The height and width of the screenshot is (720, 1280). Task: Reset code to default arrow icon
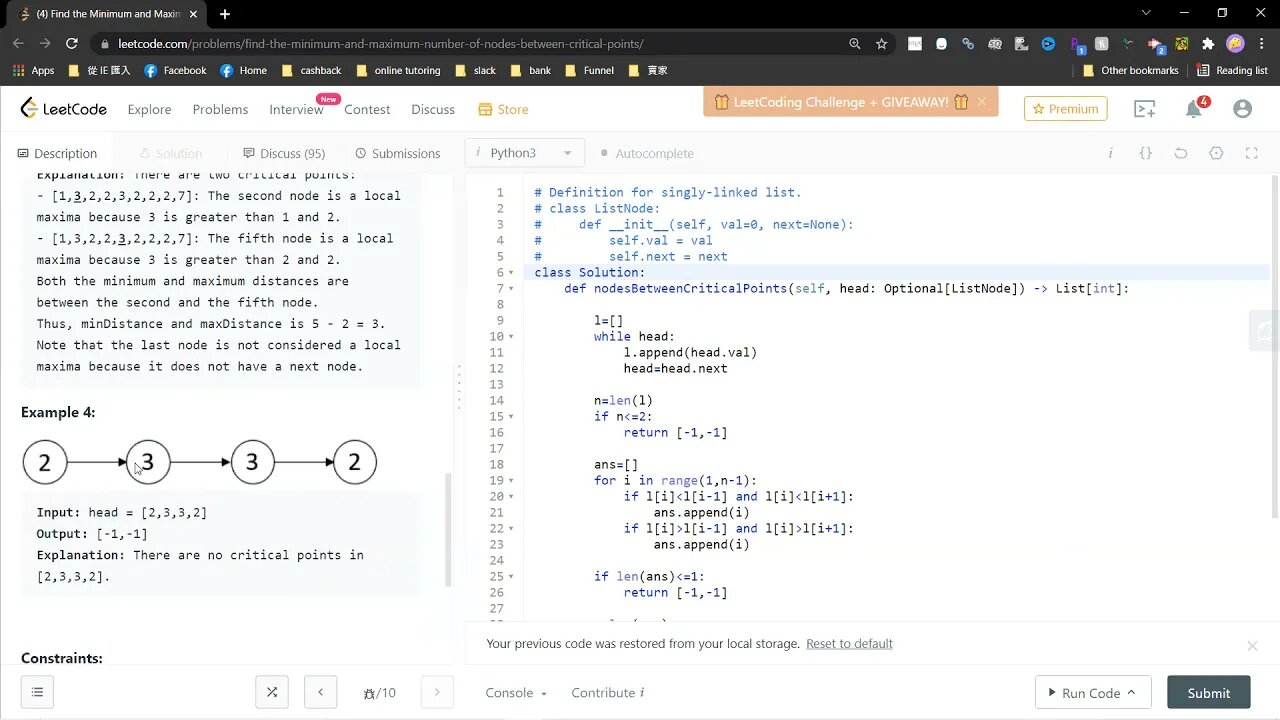click(x=1181, y=153)
